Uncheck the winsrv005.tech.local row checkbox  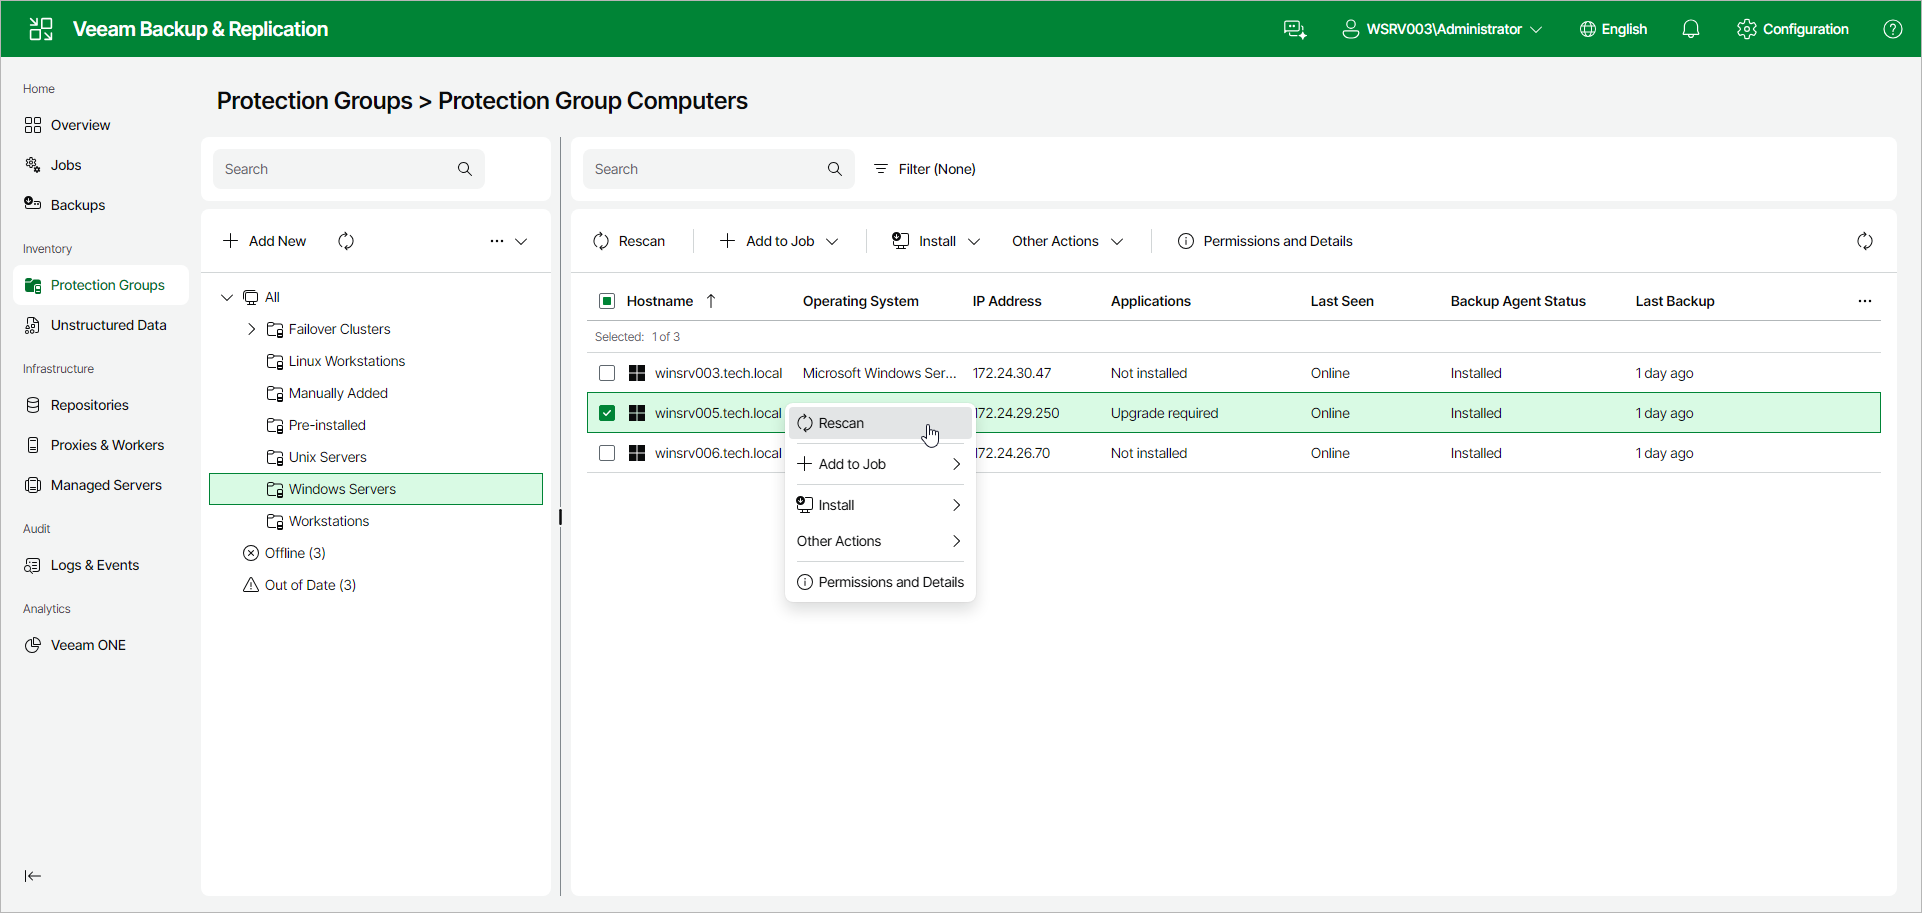[607, 413]
